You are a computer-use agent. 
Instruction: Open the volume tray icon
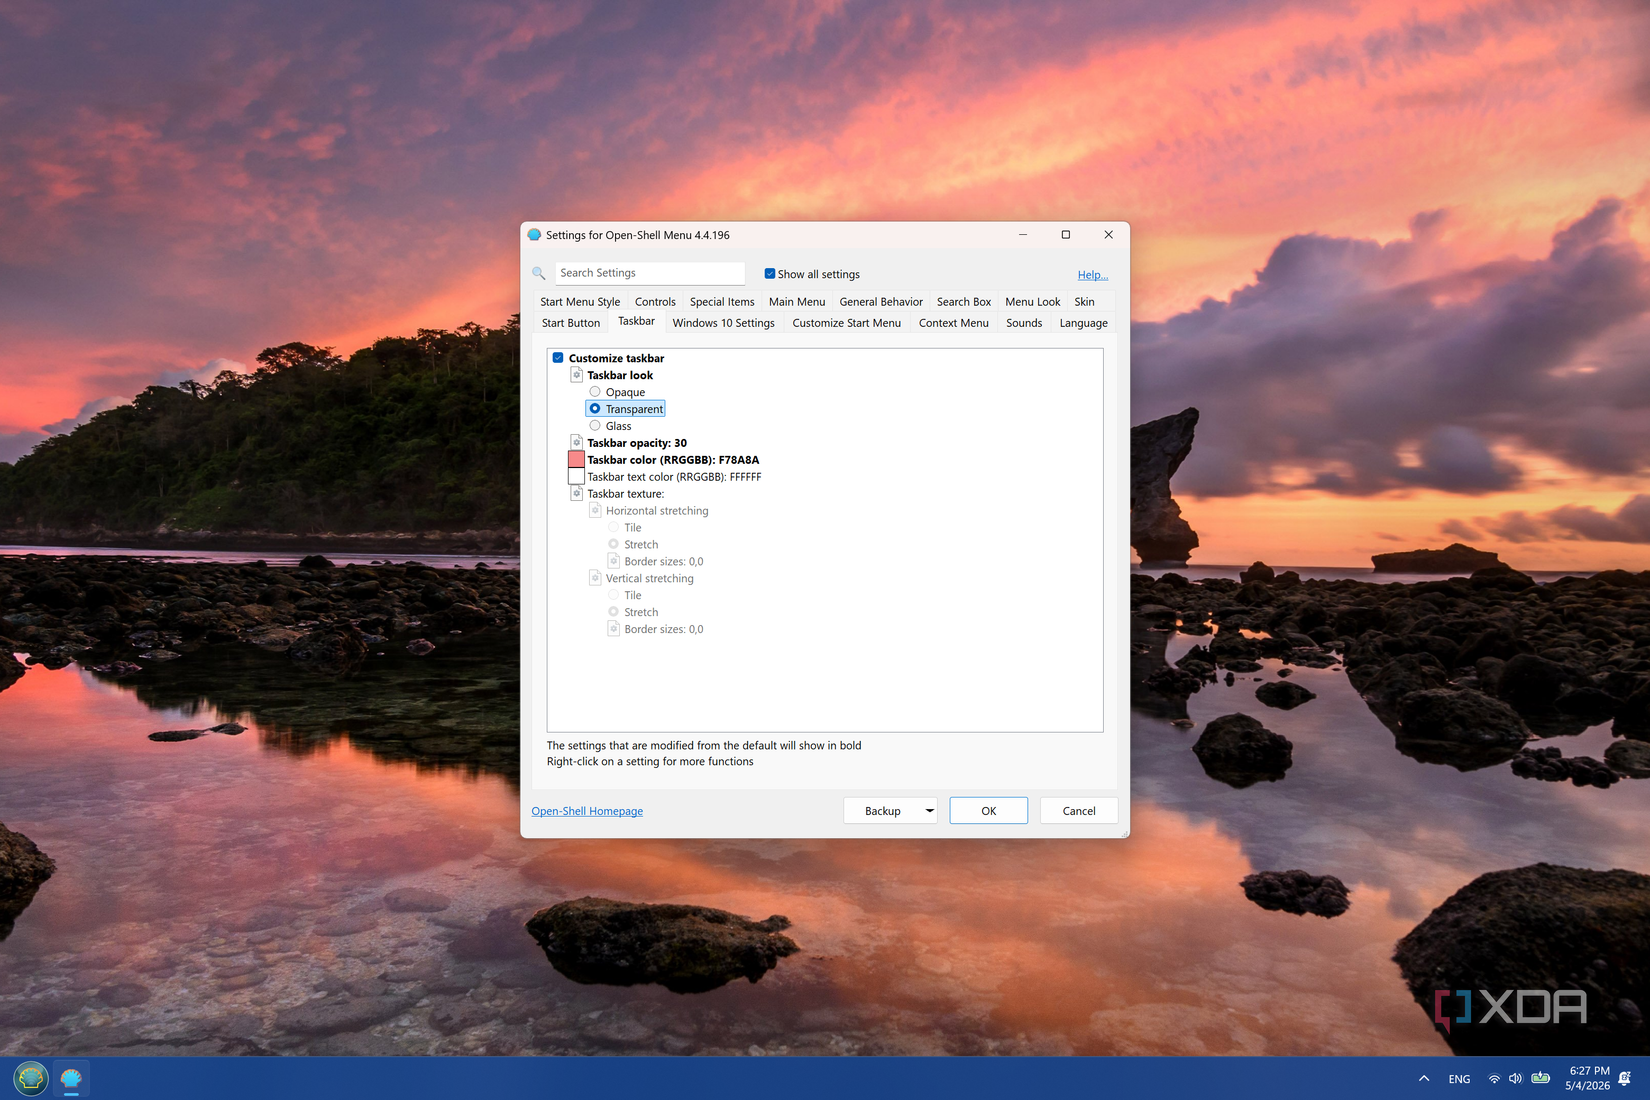tap(1516, 1078)
